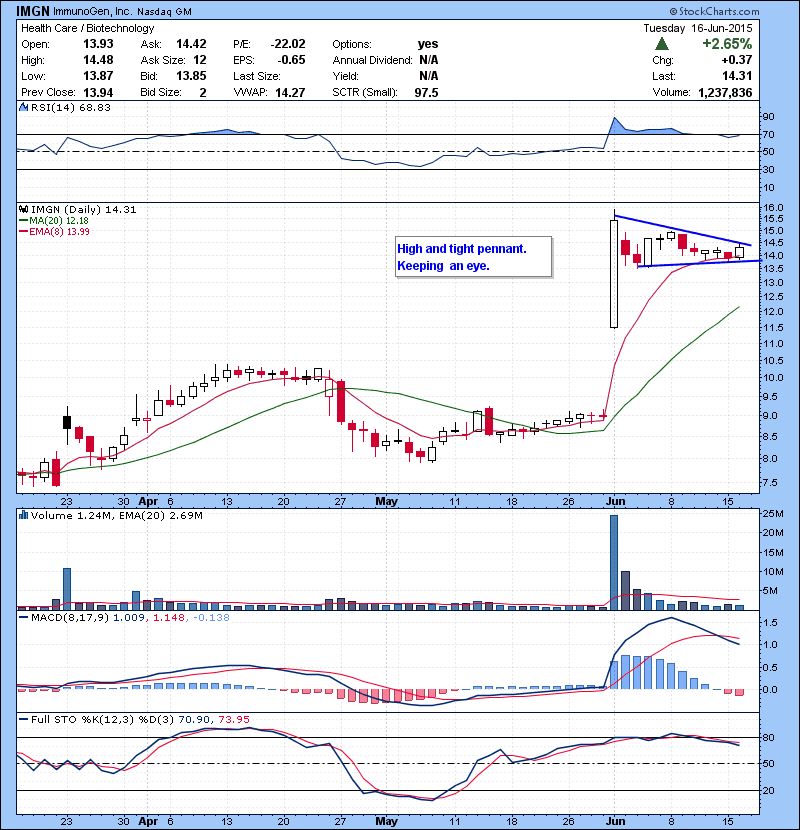
Task: Click the Ask Size value 12
Action: point(200,60)
